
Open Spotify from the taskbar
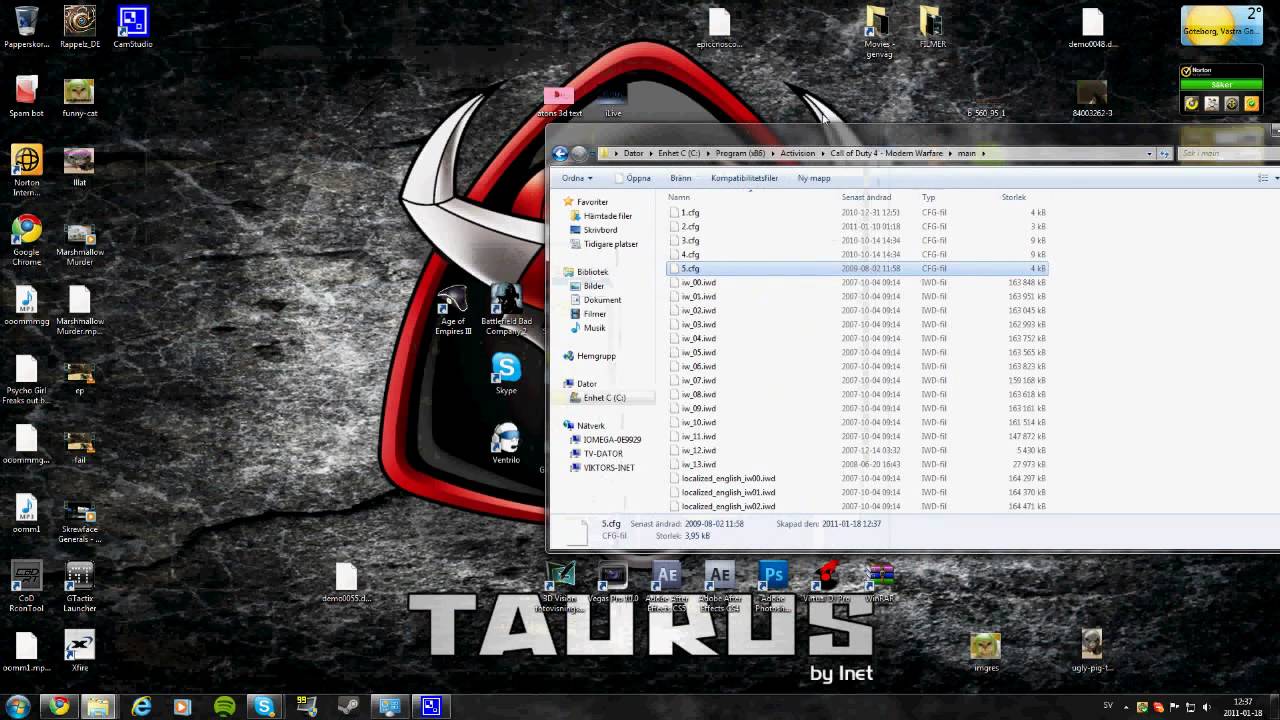224,706
